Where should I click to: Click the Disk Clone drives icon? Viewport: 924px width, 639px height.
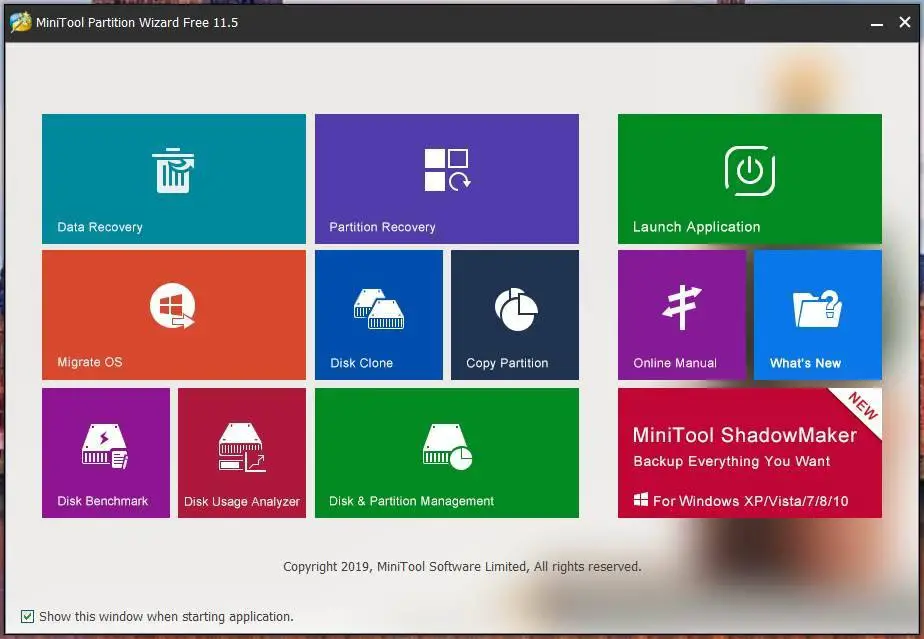pyautogui.click(x=379, y=309)
